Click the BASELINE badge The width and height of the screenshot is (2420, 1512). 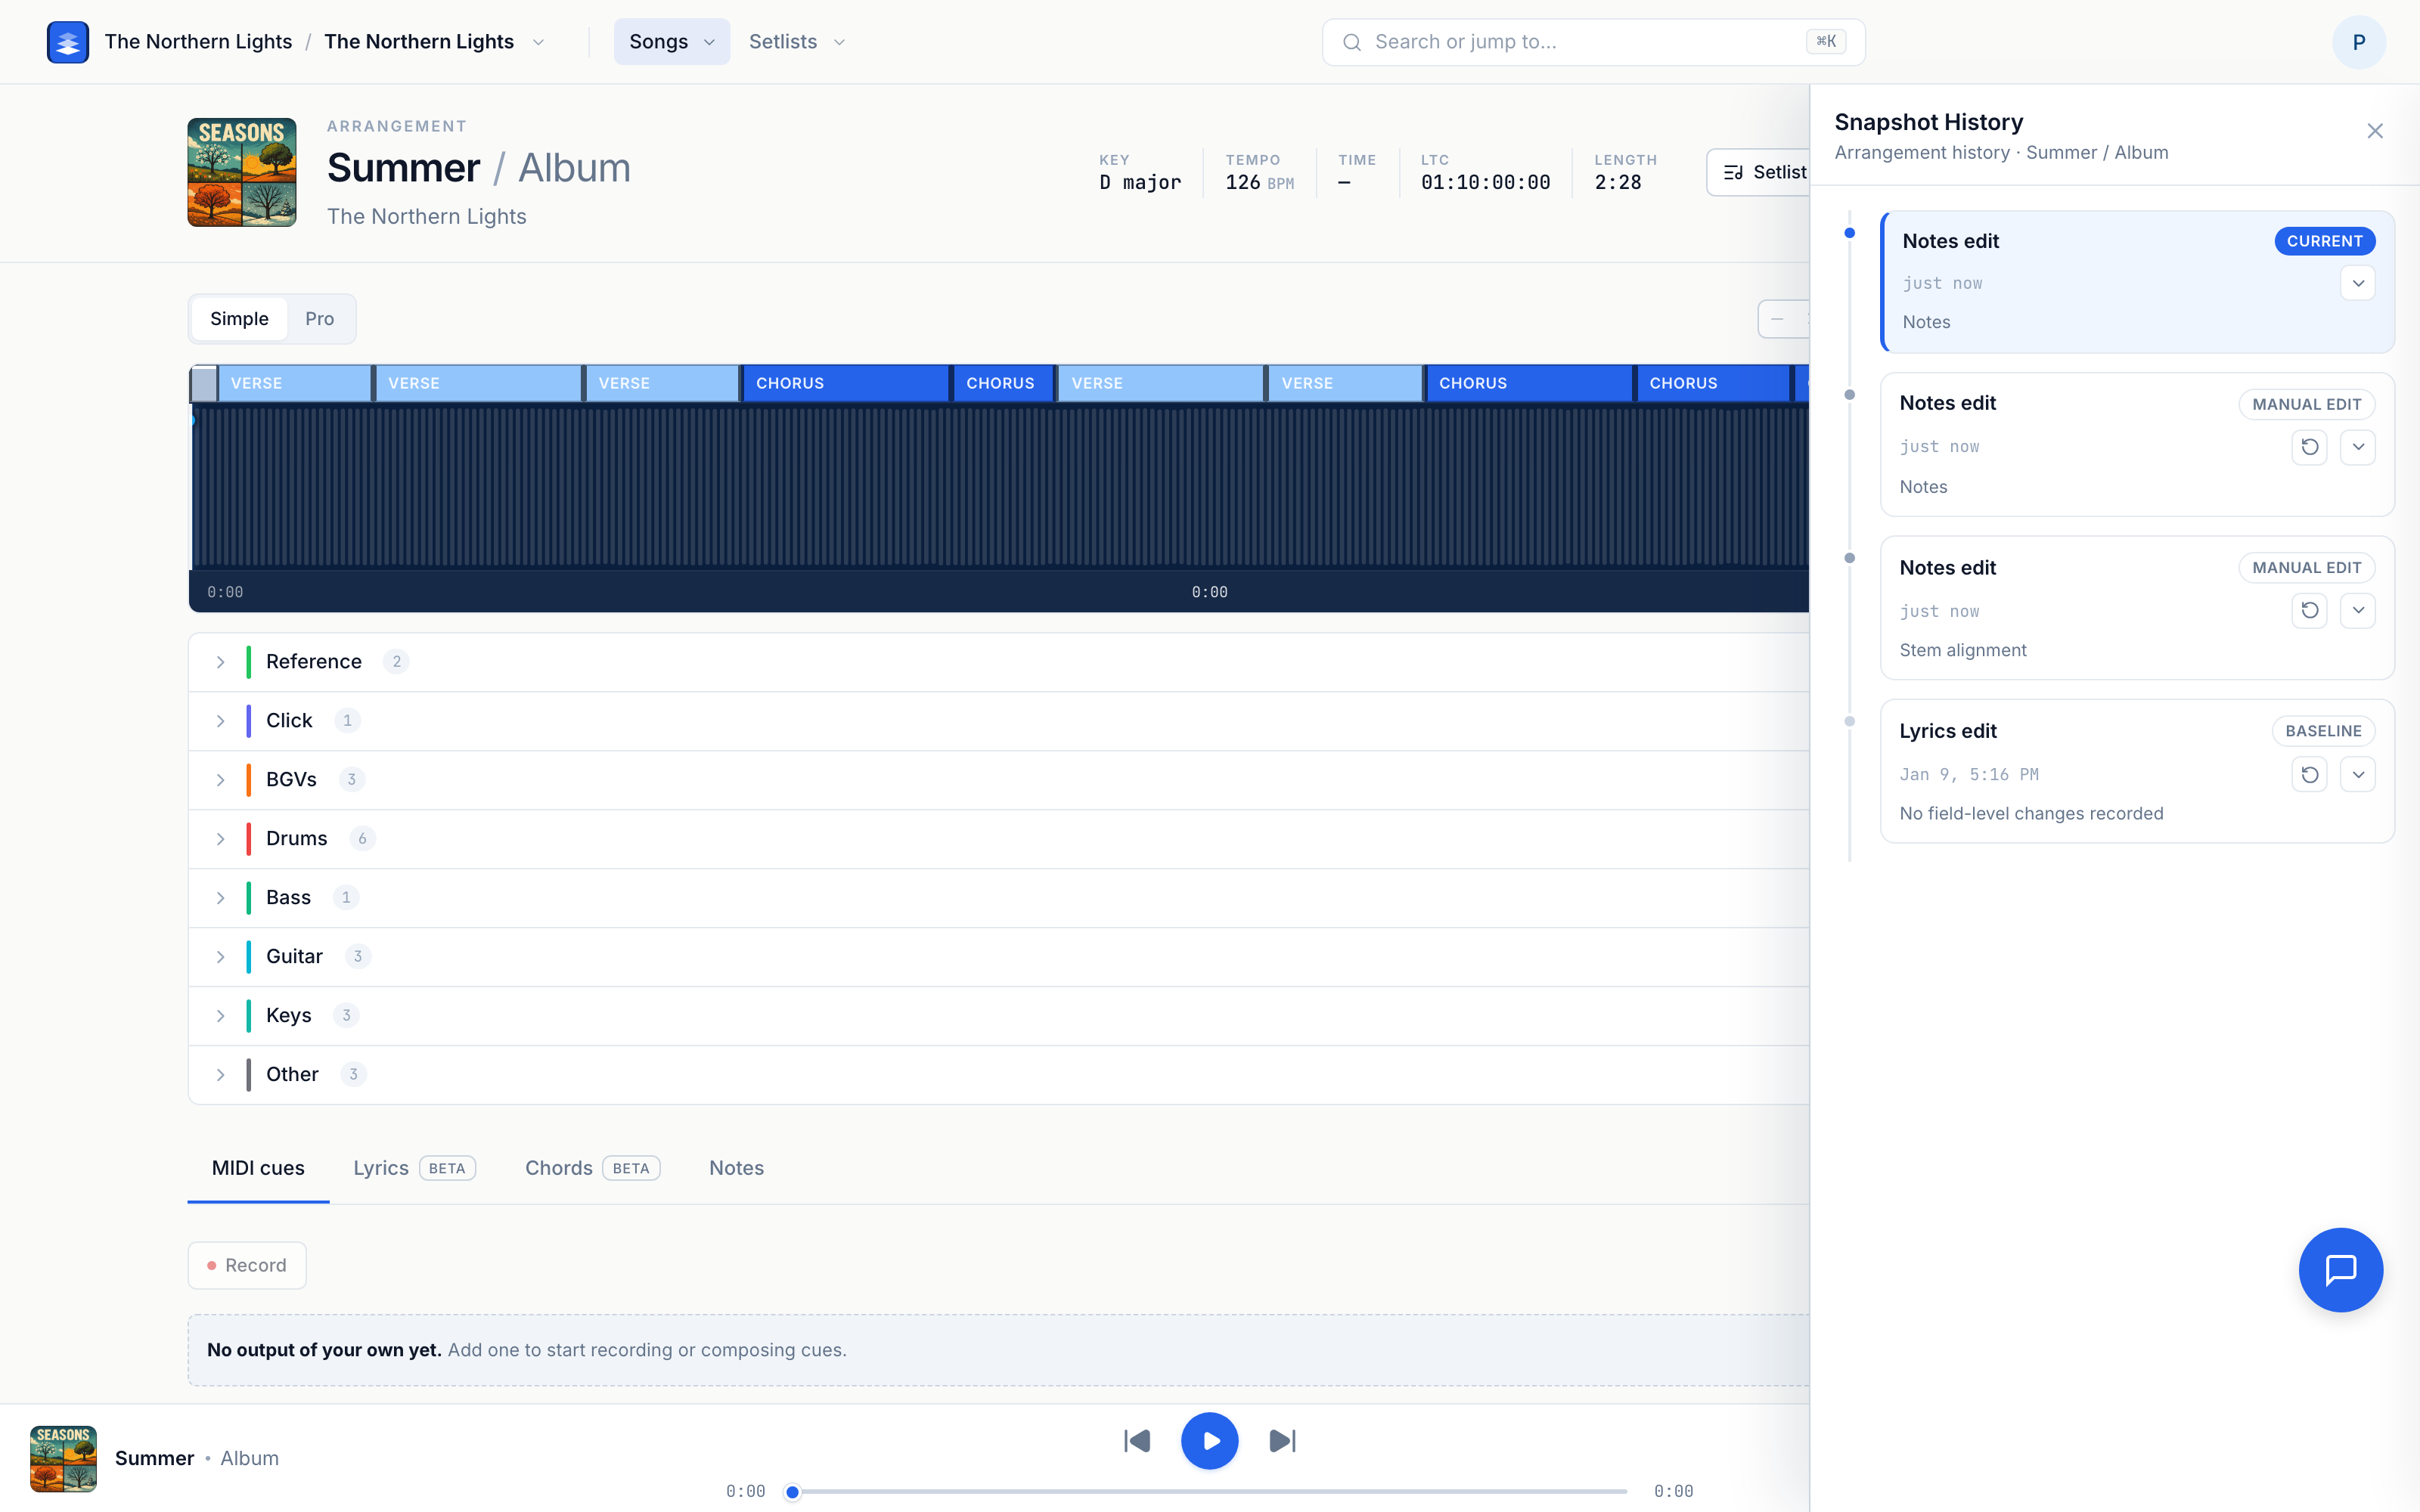tap(2323, 731)
